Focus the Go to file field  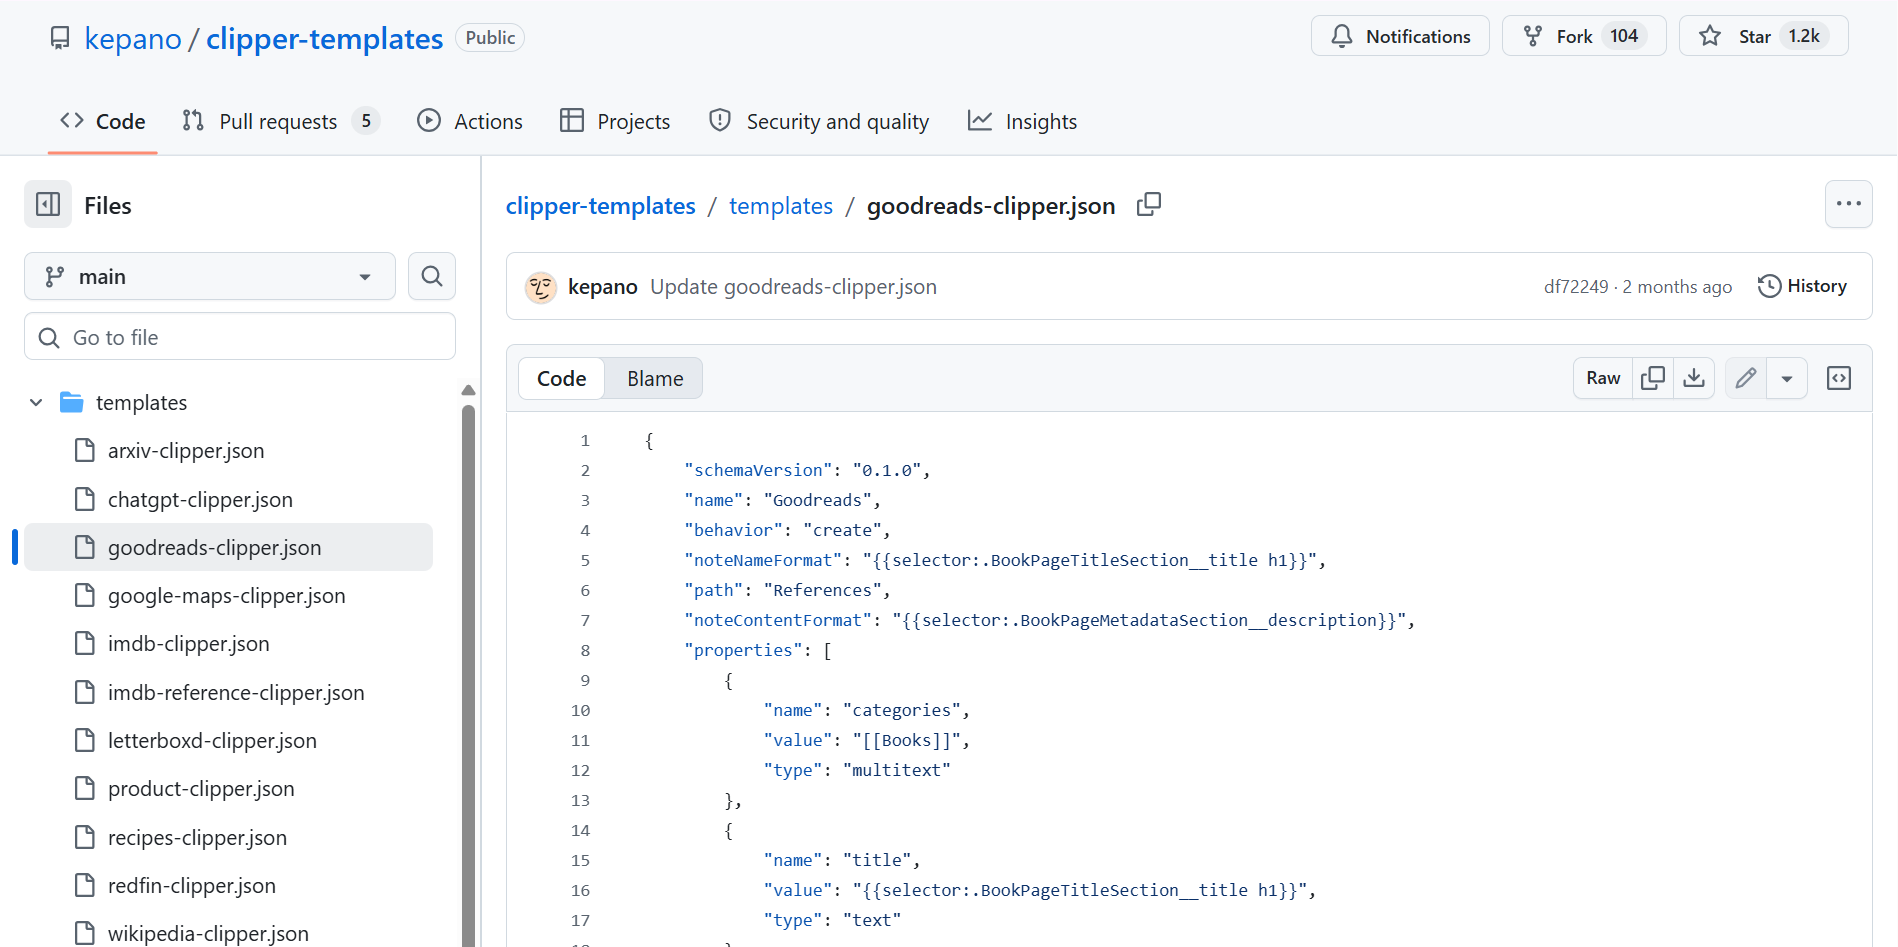tap(240, 337)
